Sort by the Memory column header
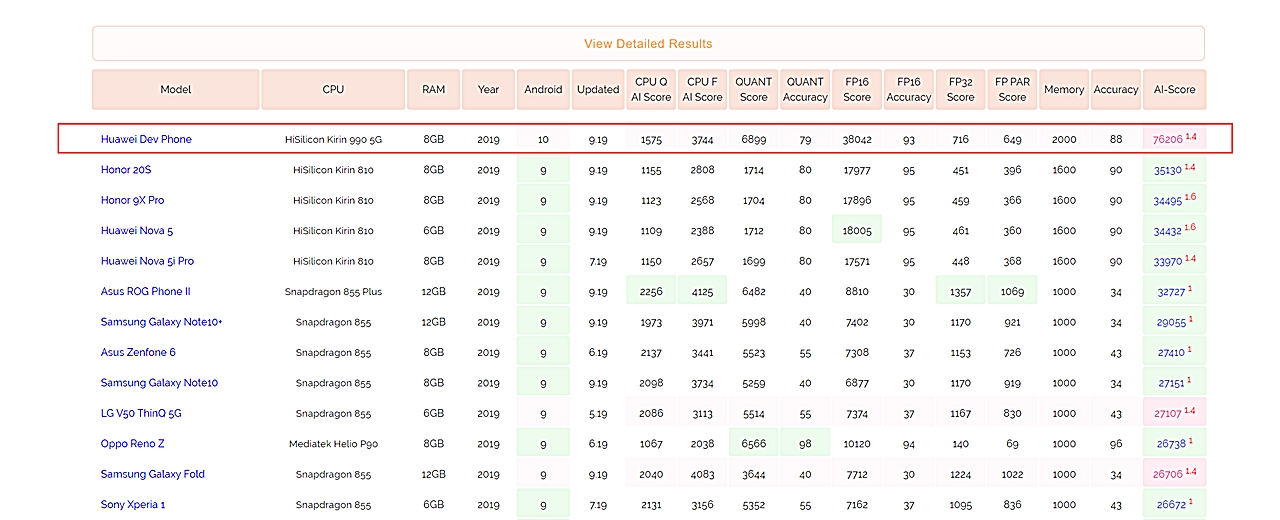Image resolution: width=1280 pixels, height=520 pixels. coord(1064,89)
